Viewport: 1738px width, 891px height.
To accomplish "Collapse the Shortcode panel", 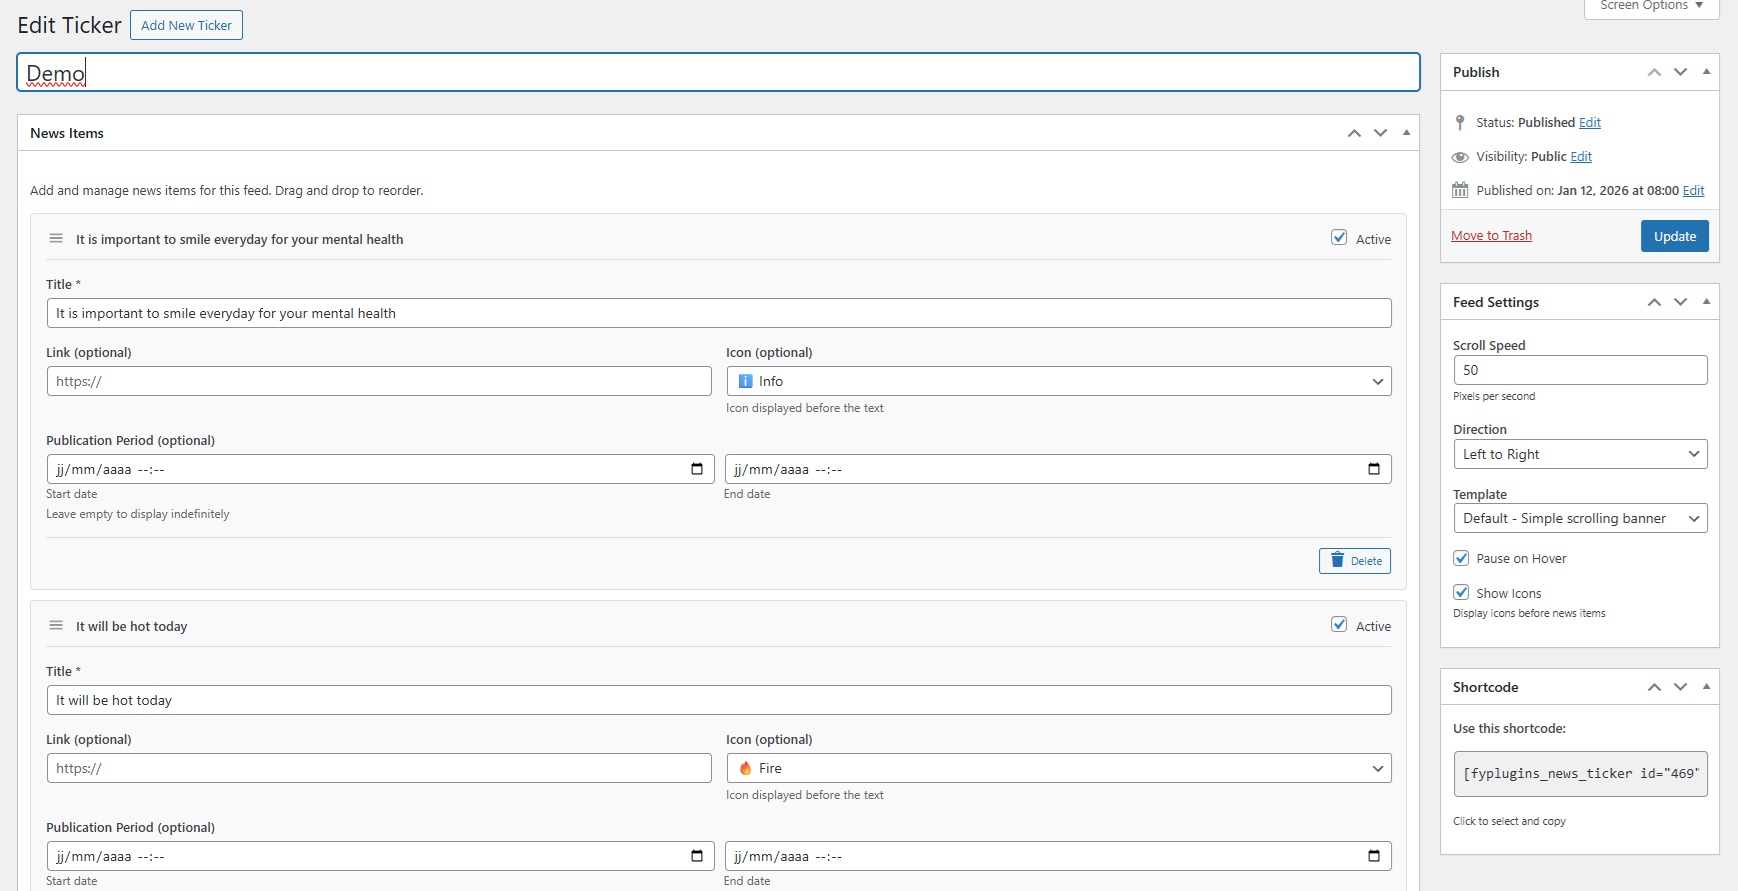I will 1706,687.
